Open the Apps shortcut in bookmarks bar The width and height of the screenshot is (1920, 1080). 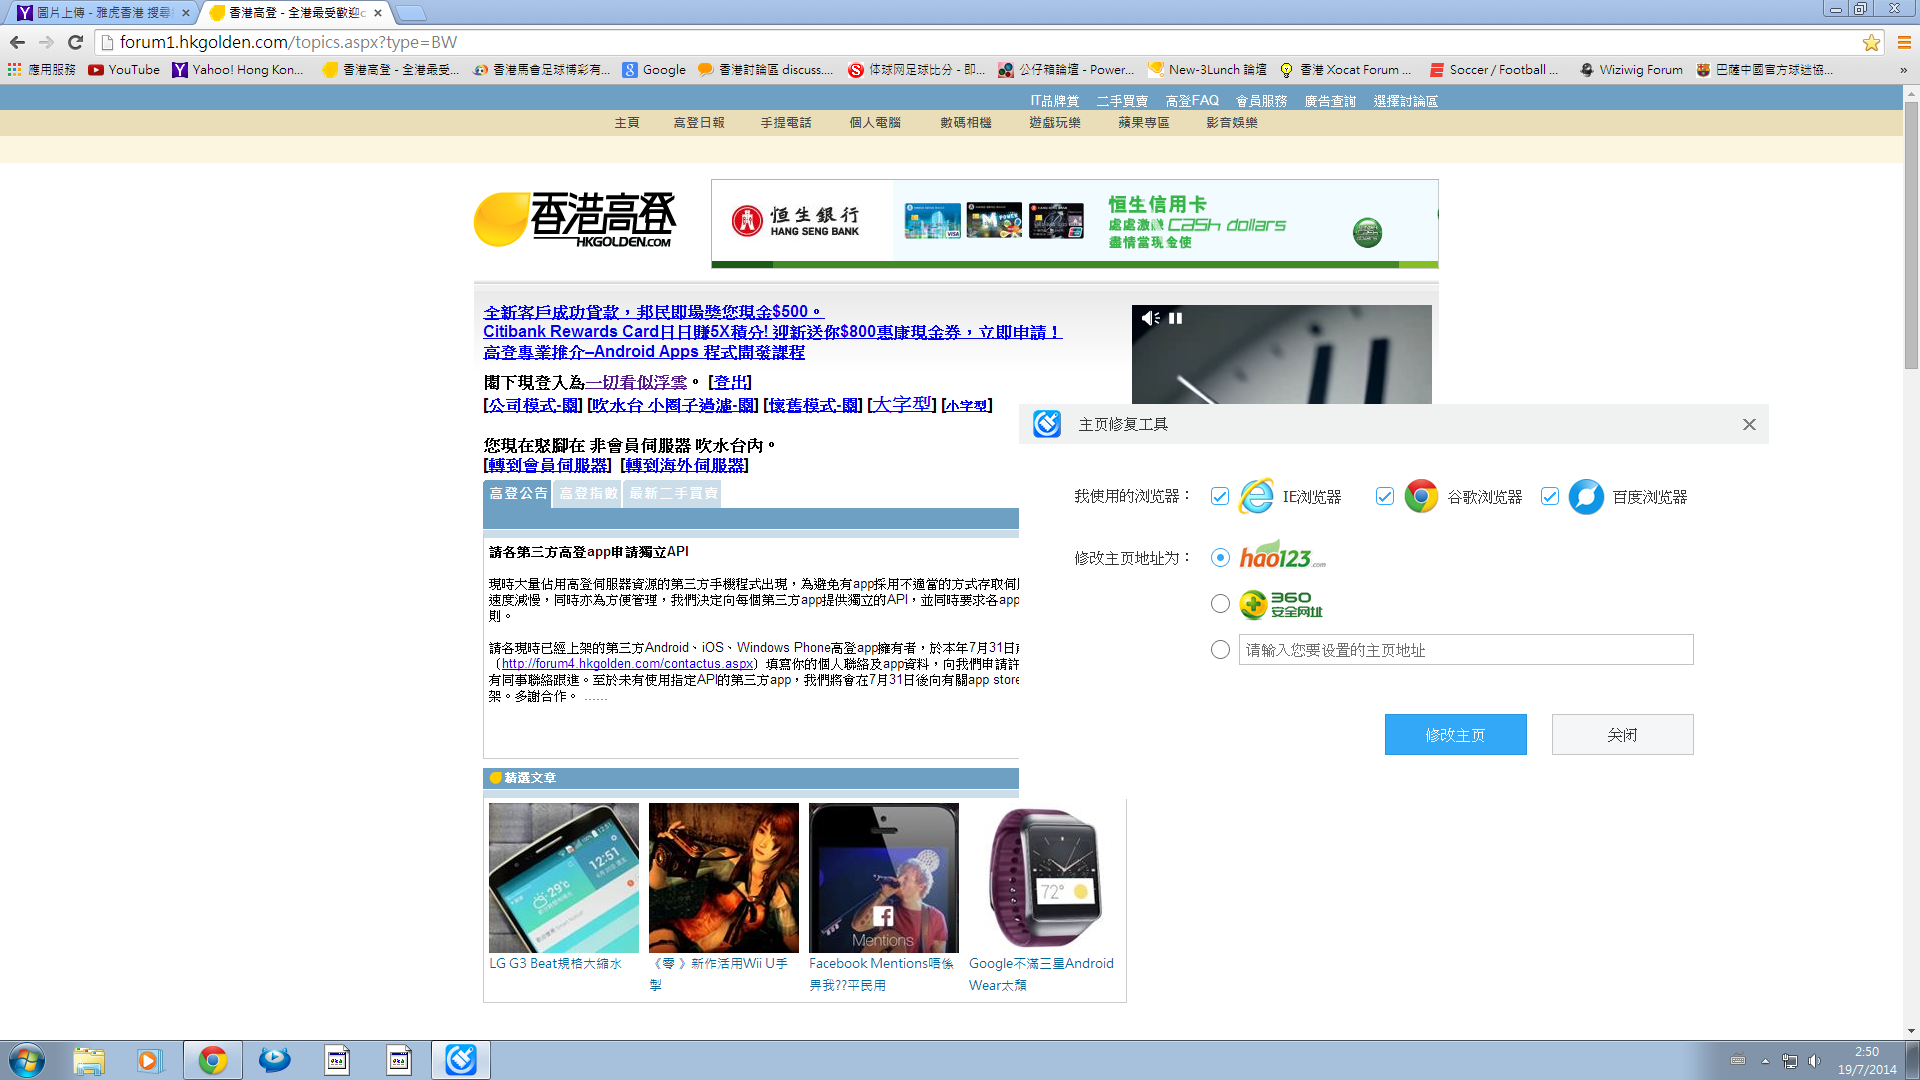tap(42, 69)
